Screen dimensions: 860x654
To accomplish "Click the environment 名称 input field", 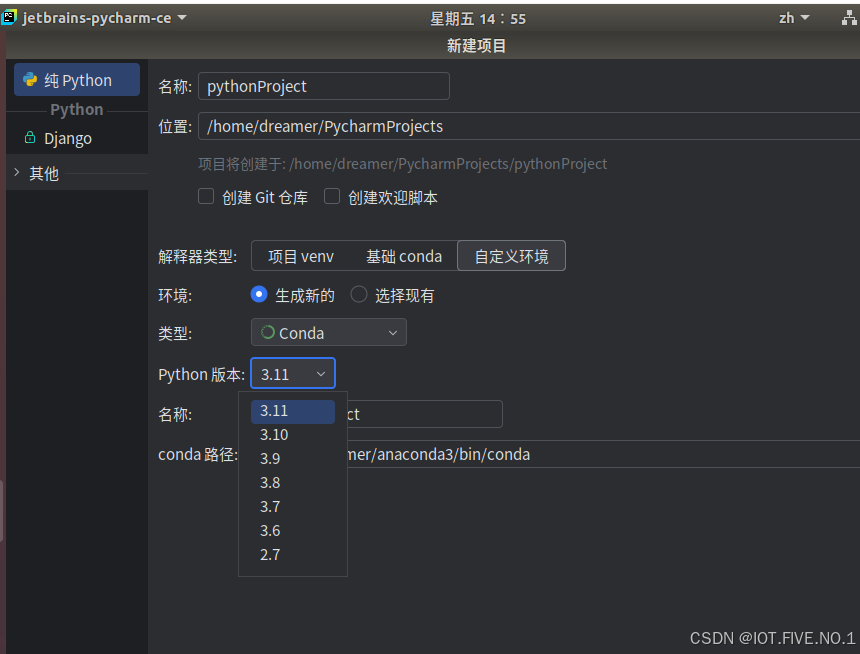I will click(x=425, y=414).
